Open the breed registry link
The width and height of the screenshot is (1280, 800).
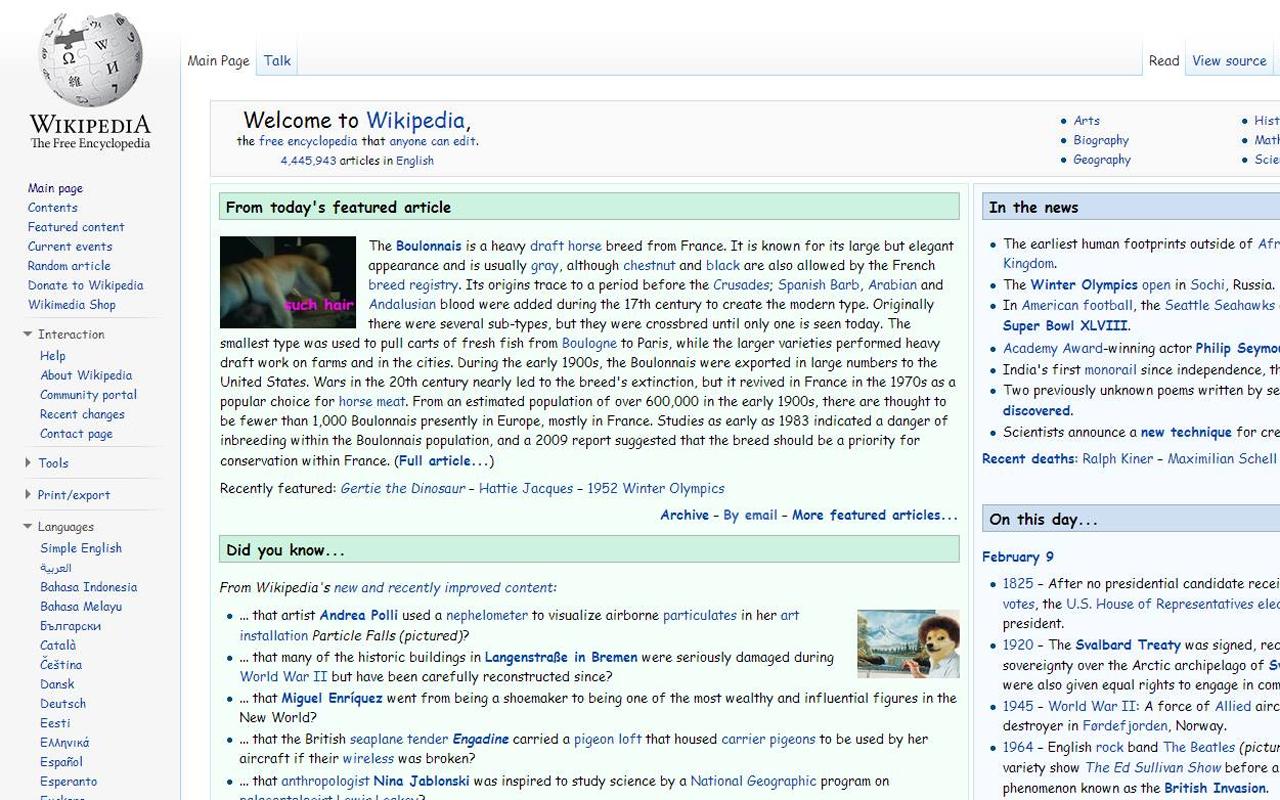[x=413, y=285]
